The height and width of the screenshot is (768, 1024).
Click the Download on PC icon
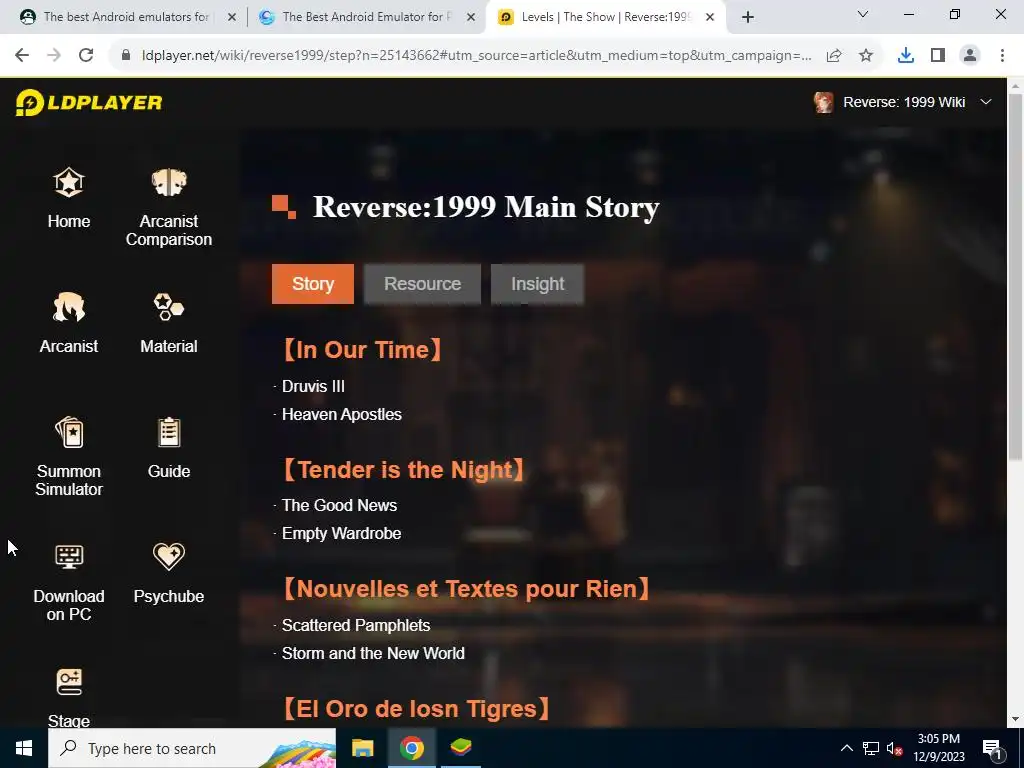click(69, 556)
